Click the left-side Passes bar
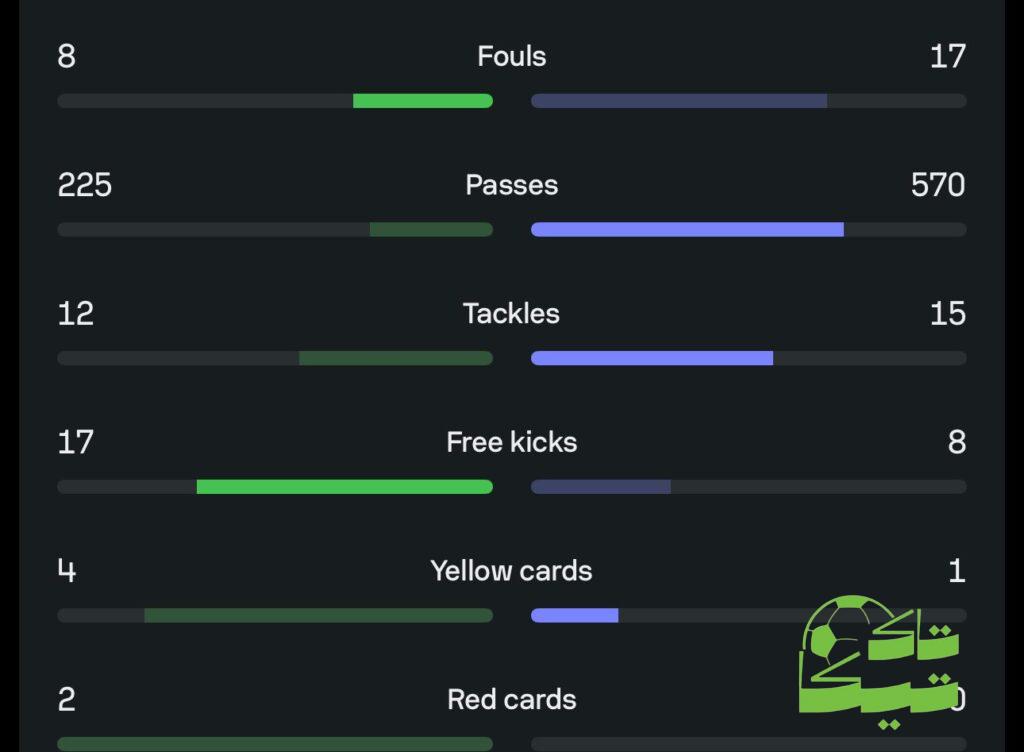Viewport: 1024px width, 752px height. 431,230
